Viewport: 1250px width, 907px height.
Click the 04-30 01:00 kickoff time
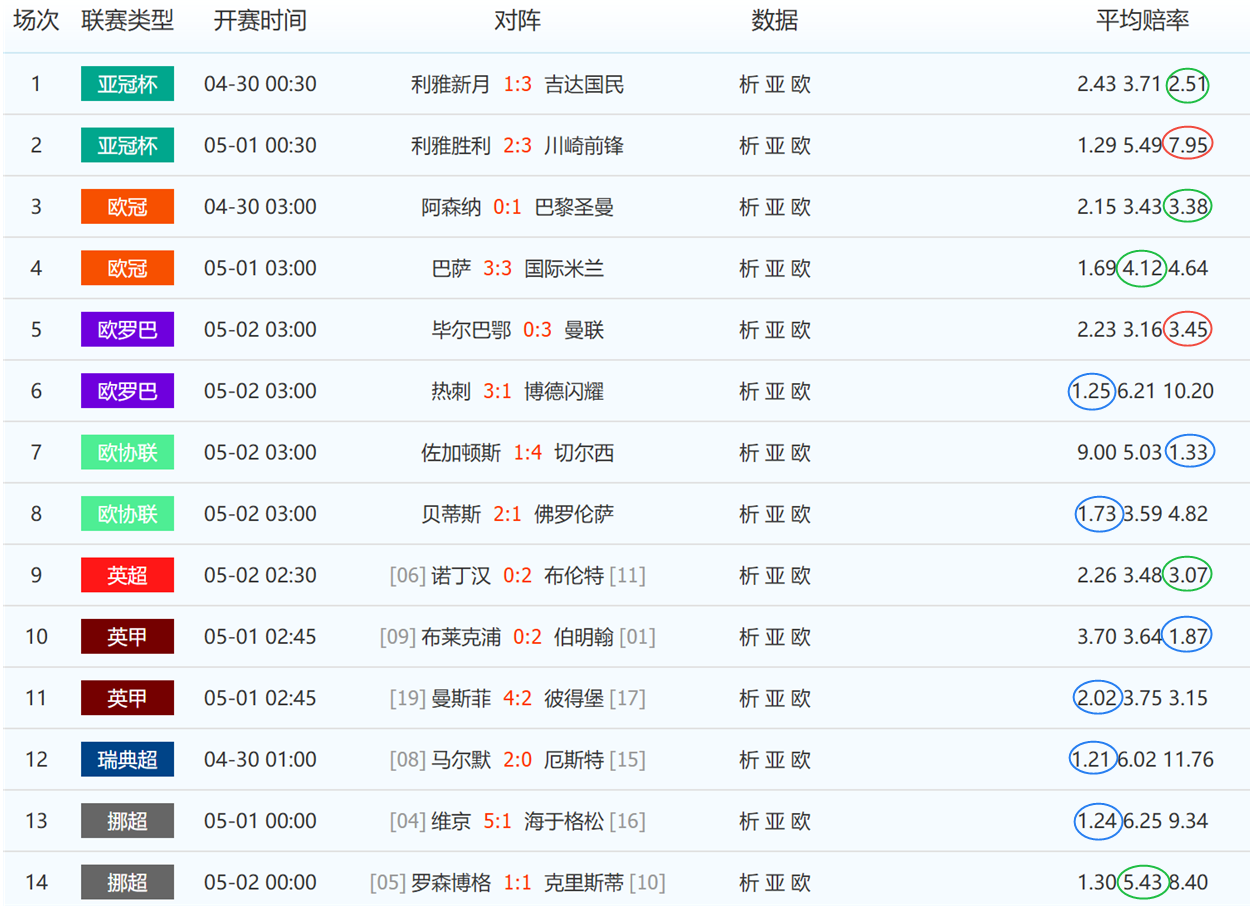(x=260, y=760)
